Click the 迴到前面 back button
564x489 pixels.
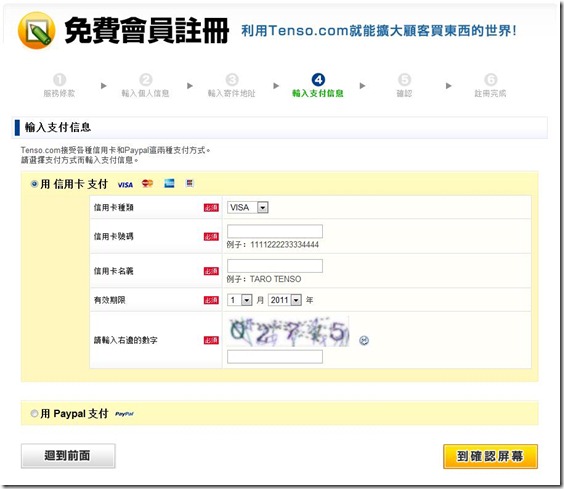(x=68, y=456)
